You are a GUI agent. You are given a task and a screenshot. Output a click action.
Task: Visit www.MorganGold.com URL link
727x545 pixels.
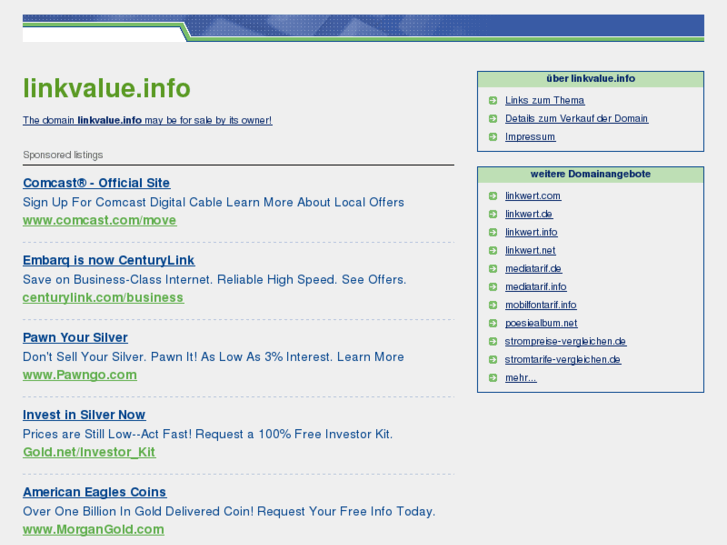pos(93,529)
